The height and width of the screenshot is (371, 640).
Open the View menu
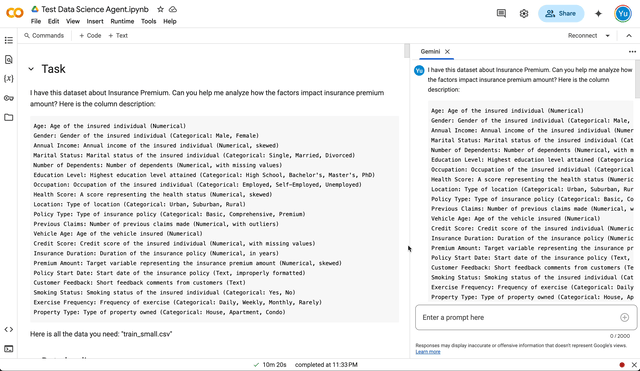(73, 21)
